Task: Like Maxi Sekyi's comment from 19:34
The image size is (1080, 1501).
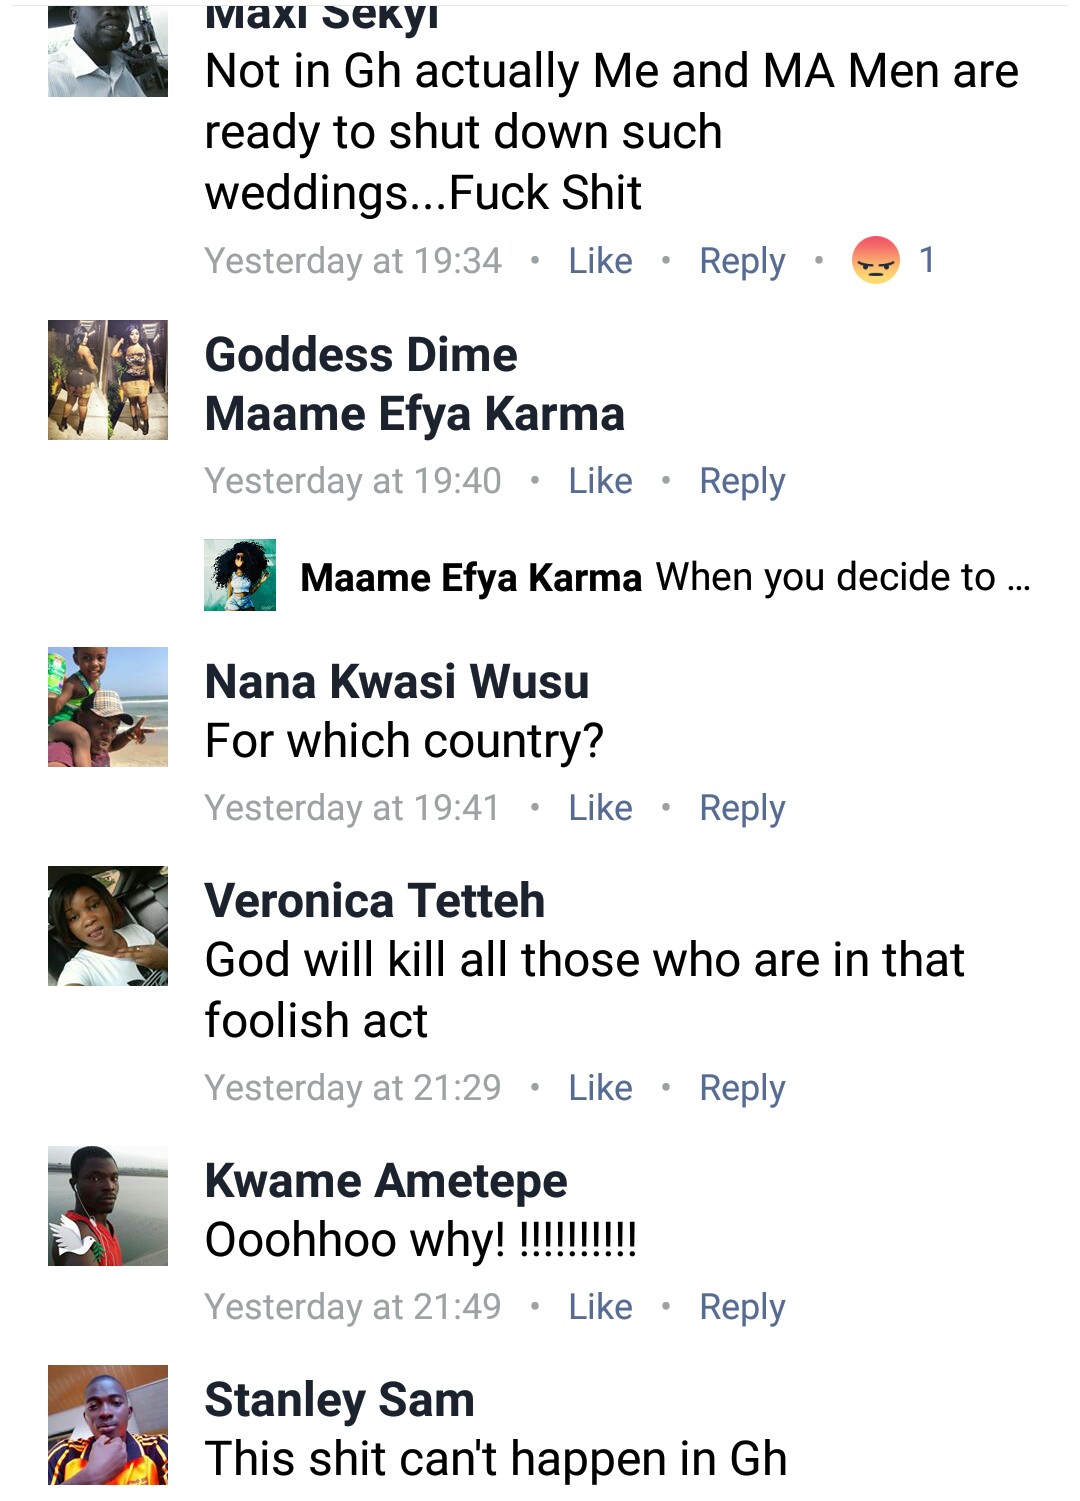Action: coord(600,261)
